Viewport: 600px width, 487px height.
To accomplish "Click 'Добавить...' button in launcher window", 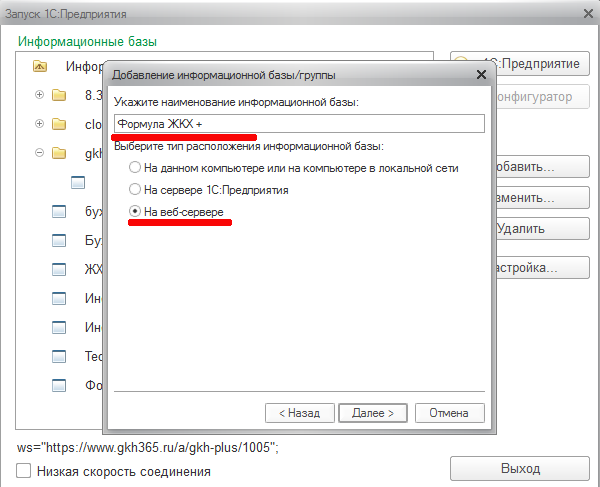I will (x=542, y=166).
